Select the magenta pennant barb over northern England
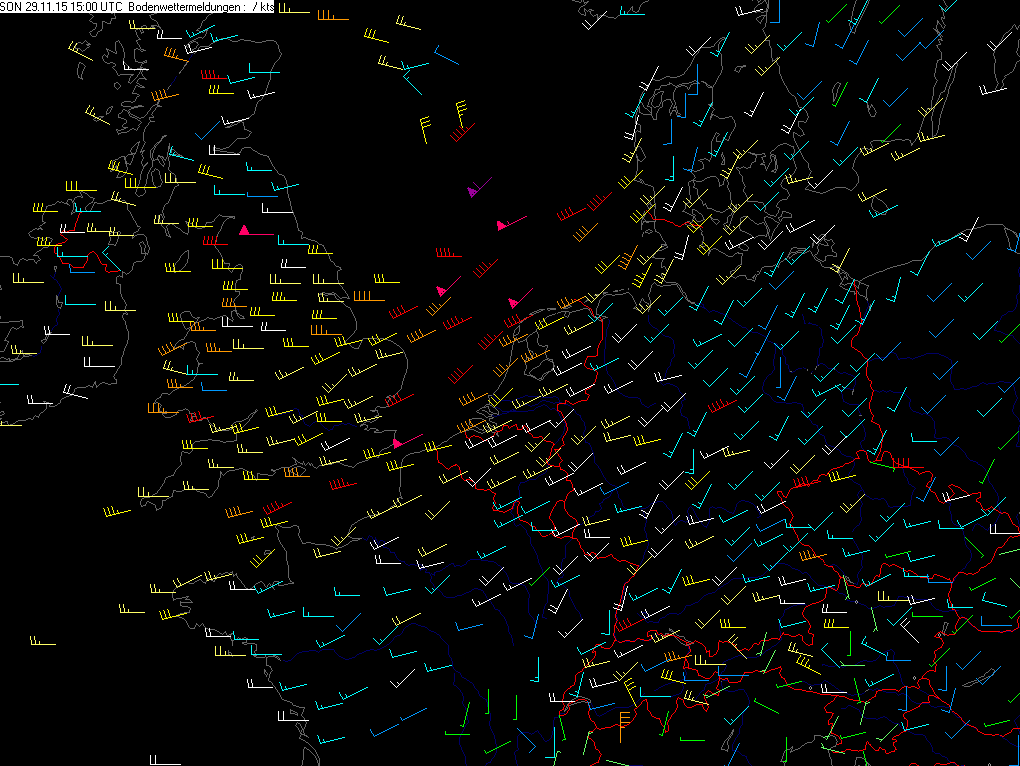Viewport: 1020px width, 766px height. [x=255, y=232]
